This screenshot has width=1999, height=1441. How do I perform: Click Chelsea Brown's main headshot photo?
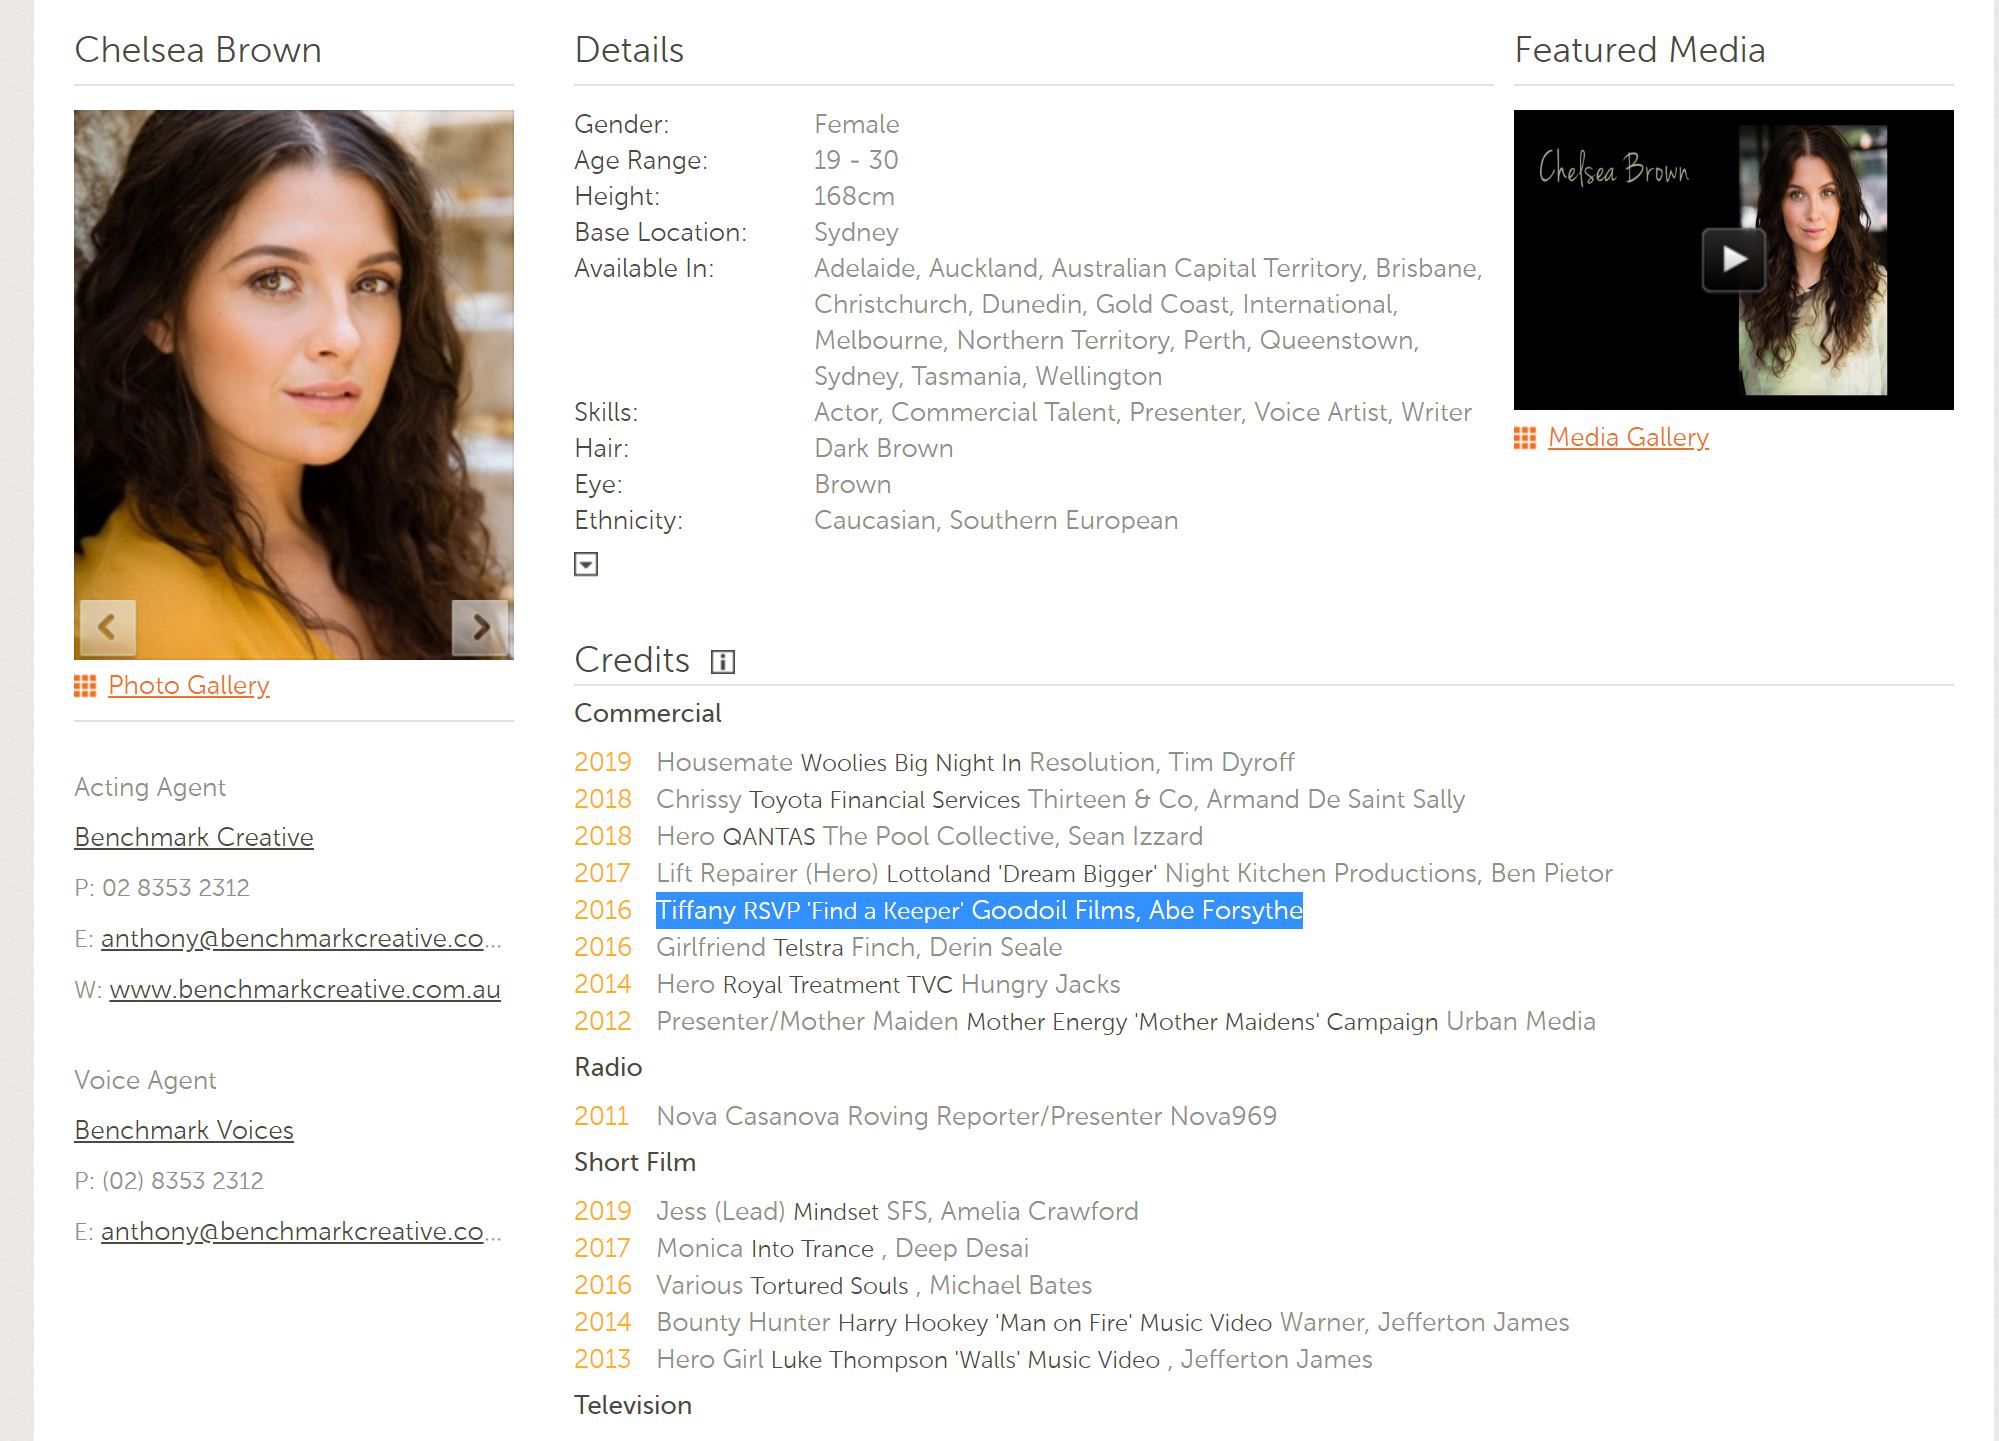(294, 360)
